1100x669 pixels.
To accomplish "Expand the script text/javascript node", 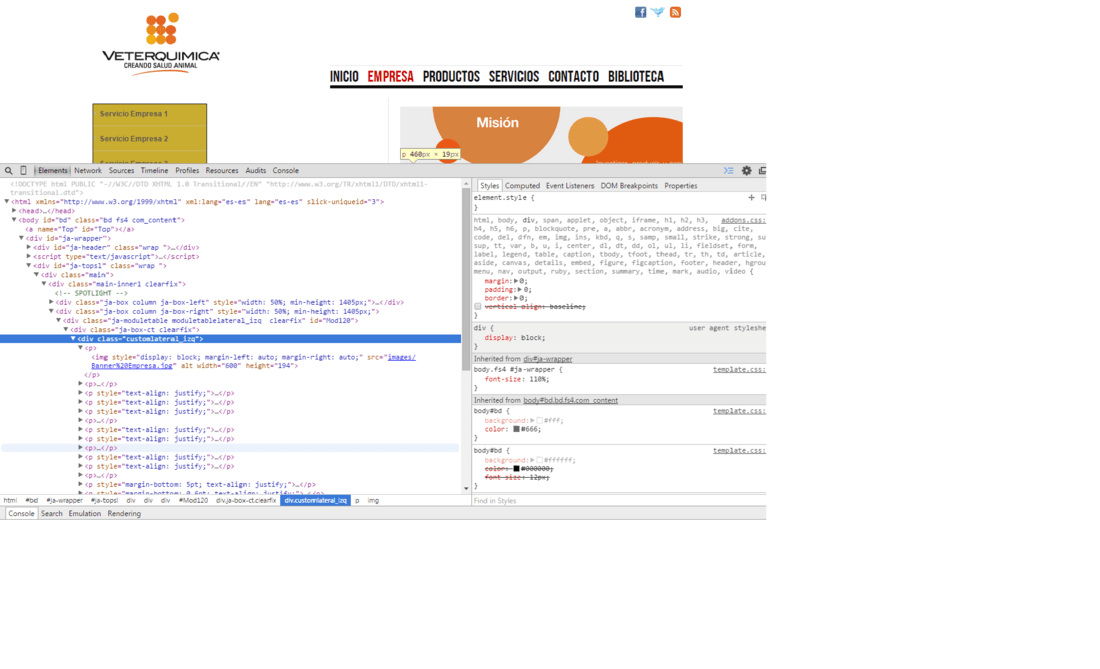I will pos(29,256).
